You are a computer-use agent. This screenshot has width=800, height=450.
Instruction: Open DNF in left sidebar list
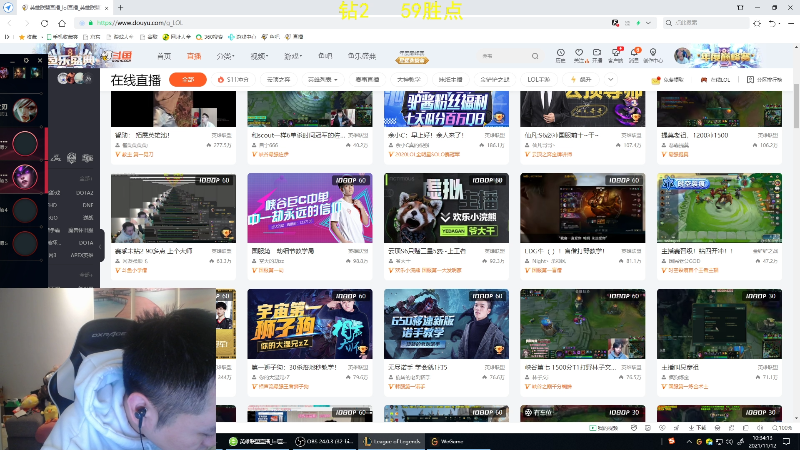coord(88,205)
